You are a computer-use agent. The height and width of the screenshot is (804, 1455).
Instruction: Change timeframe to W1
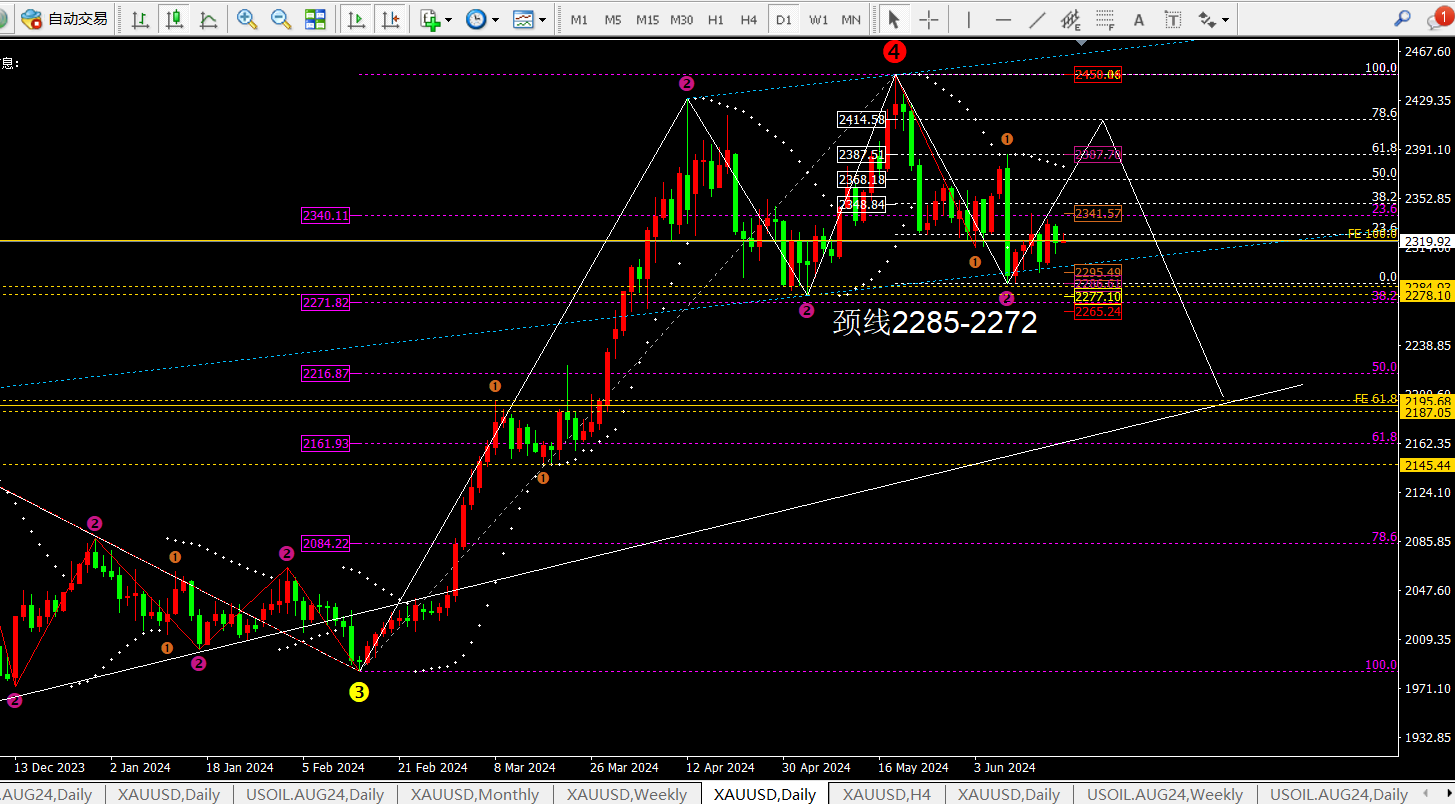(818, 19)
